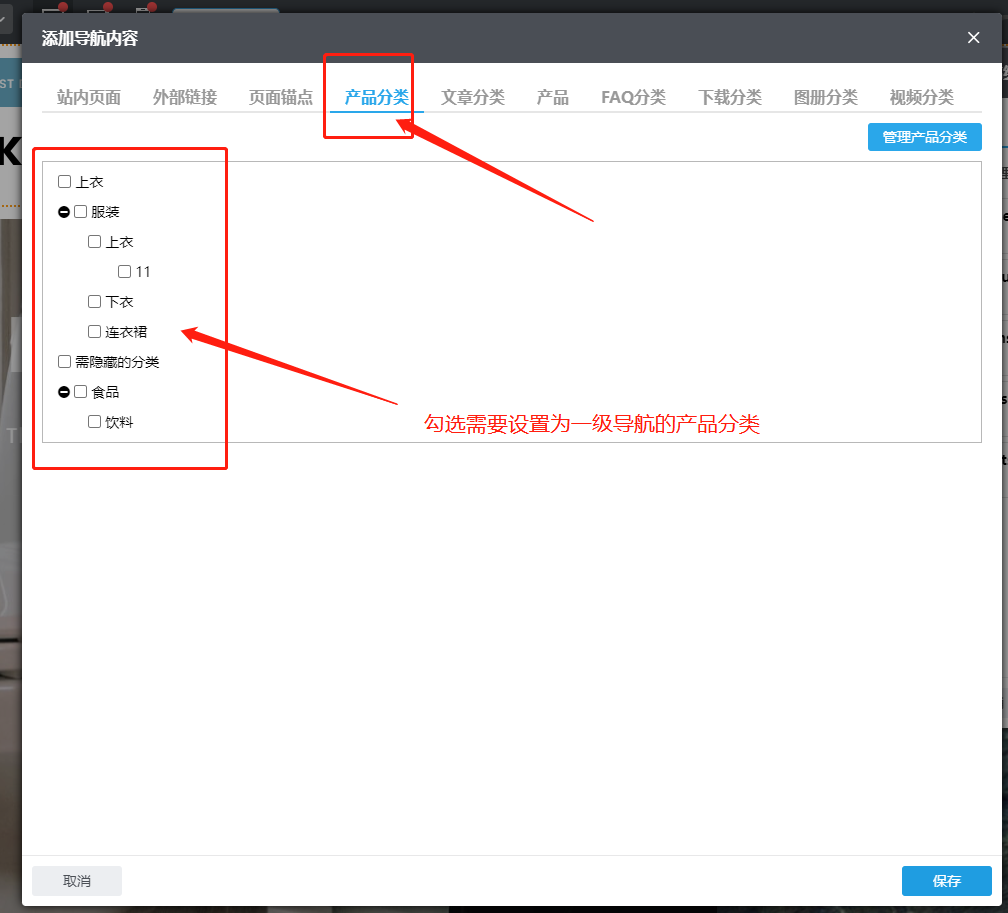Image resolution: width=1008 pixels, height=913 pixels.
Task: Check the 11 sub-category checkbox
Action: click(125, 272)
